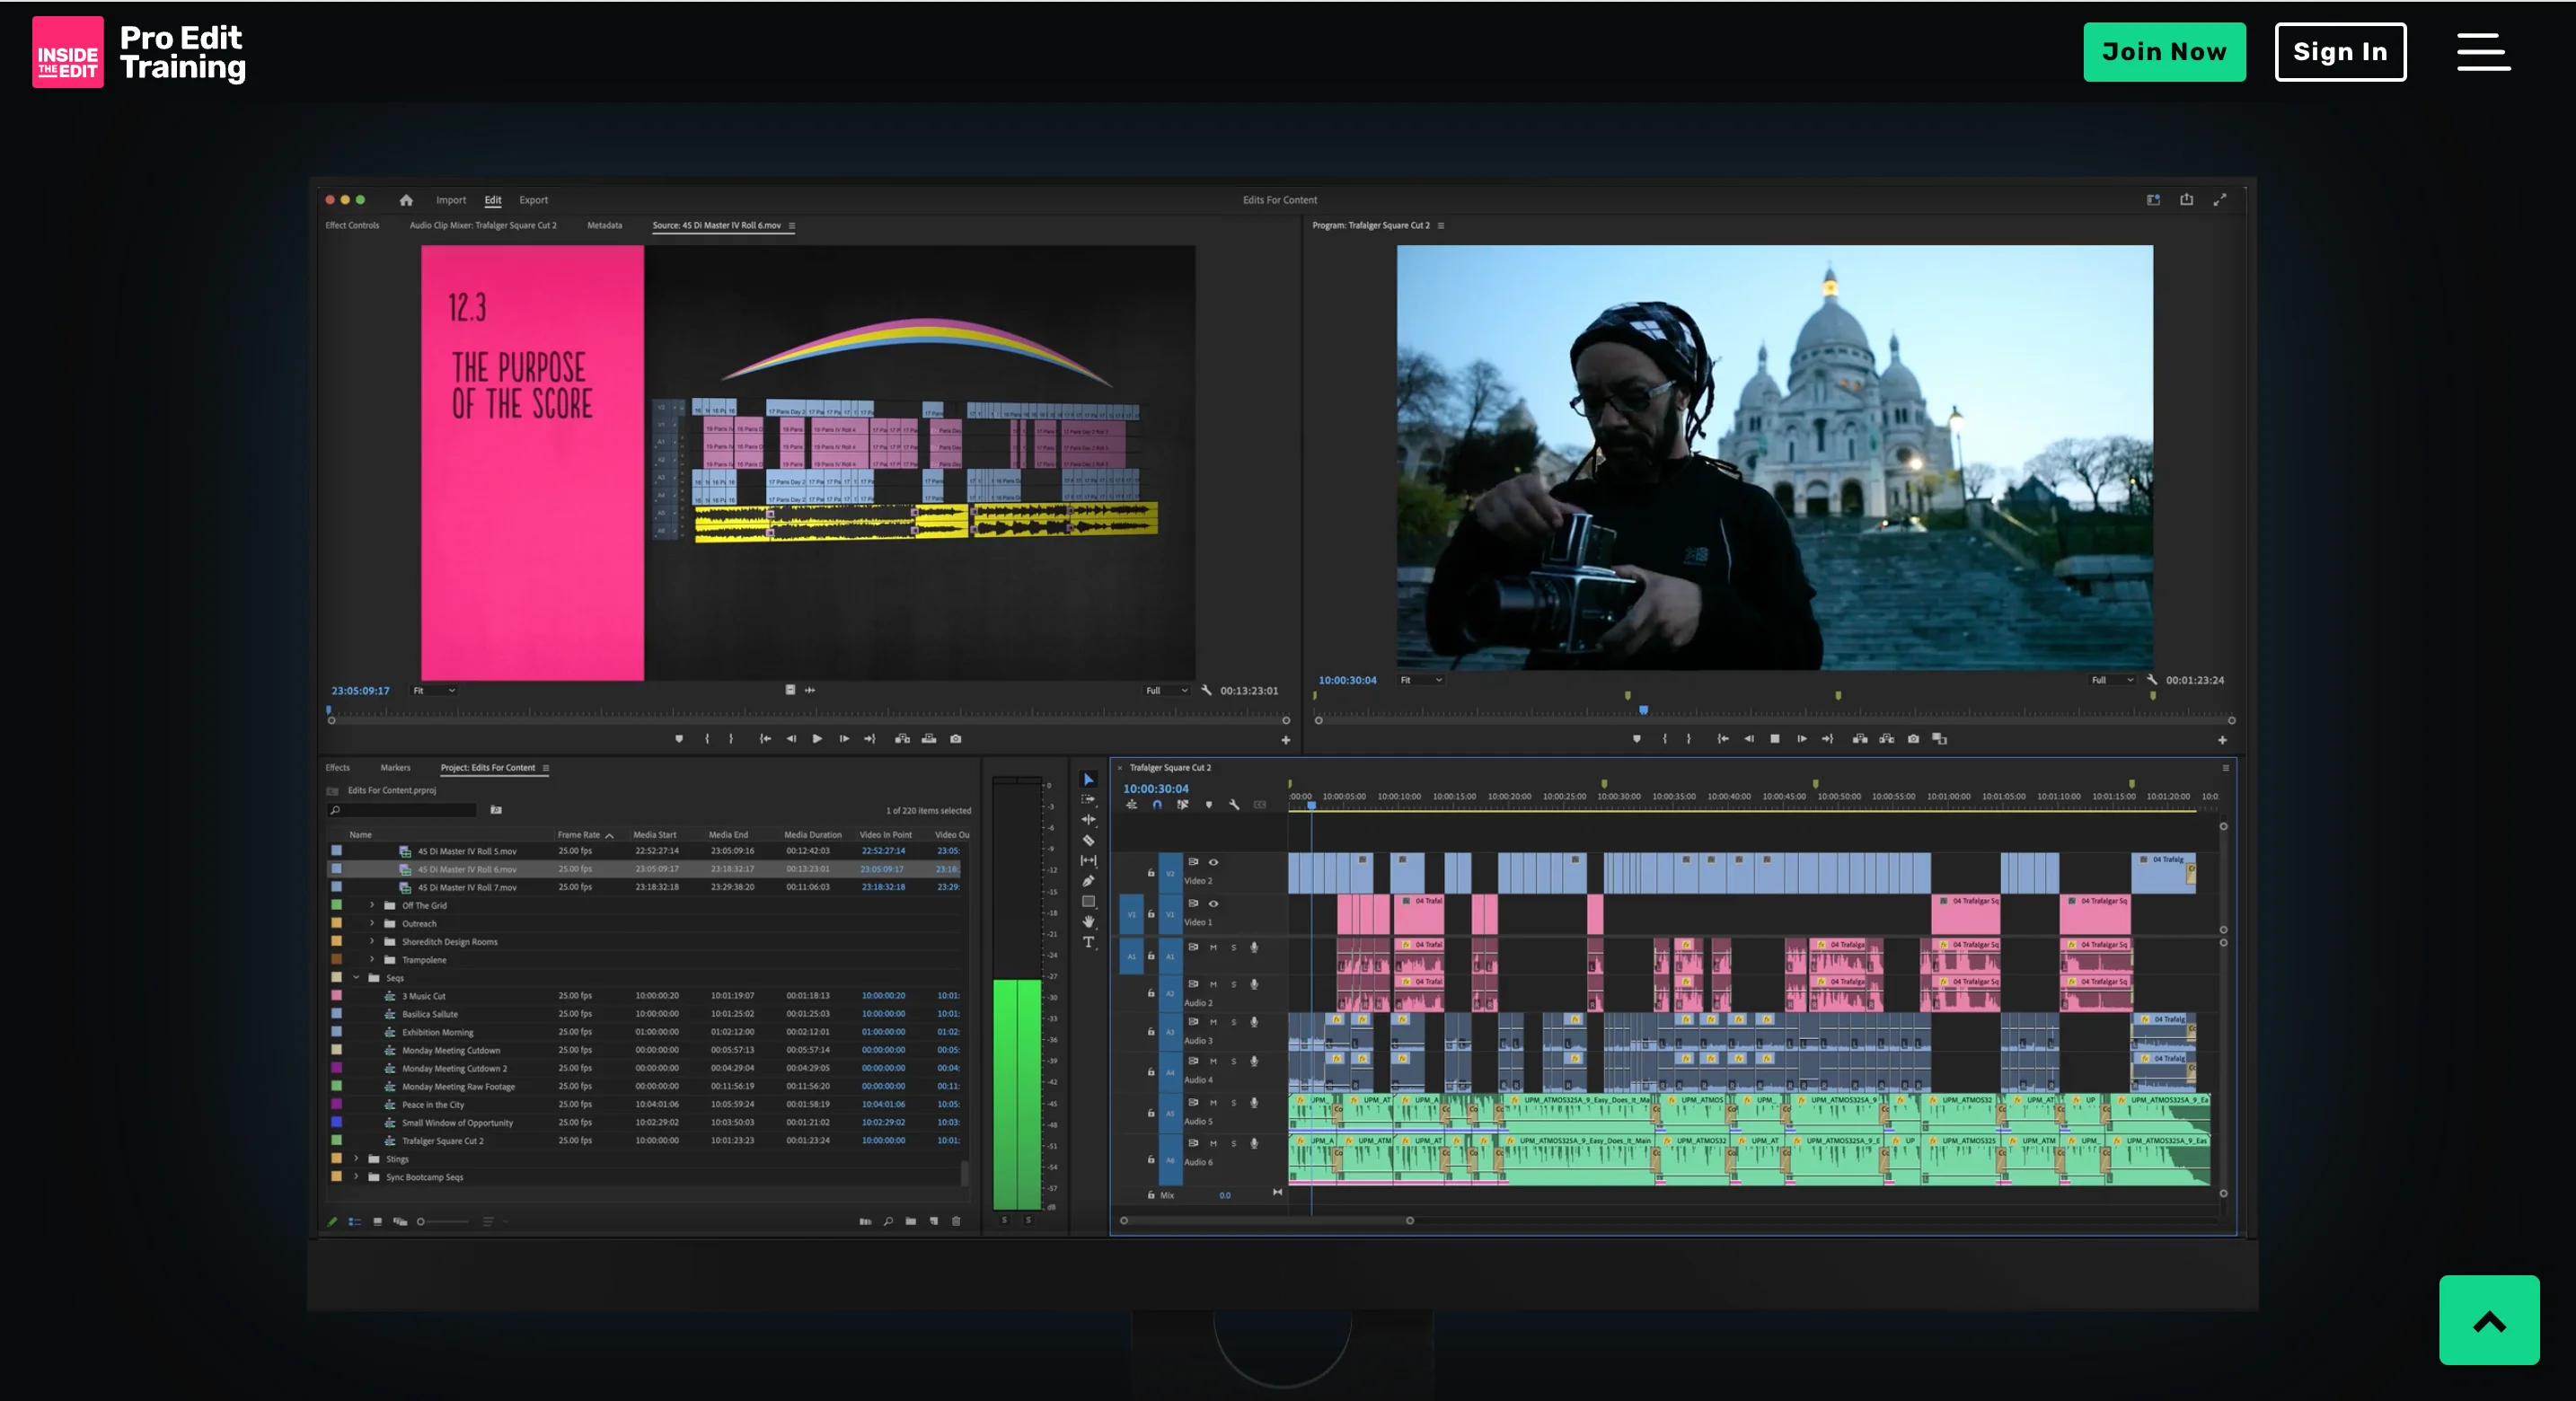Mute the Audio 3 track
Screen dimensions: 2576x1401
[x=1214, y=1022]
